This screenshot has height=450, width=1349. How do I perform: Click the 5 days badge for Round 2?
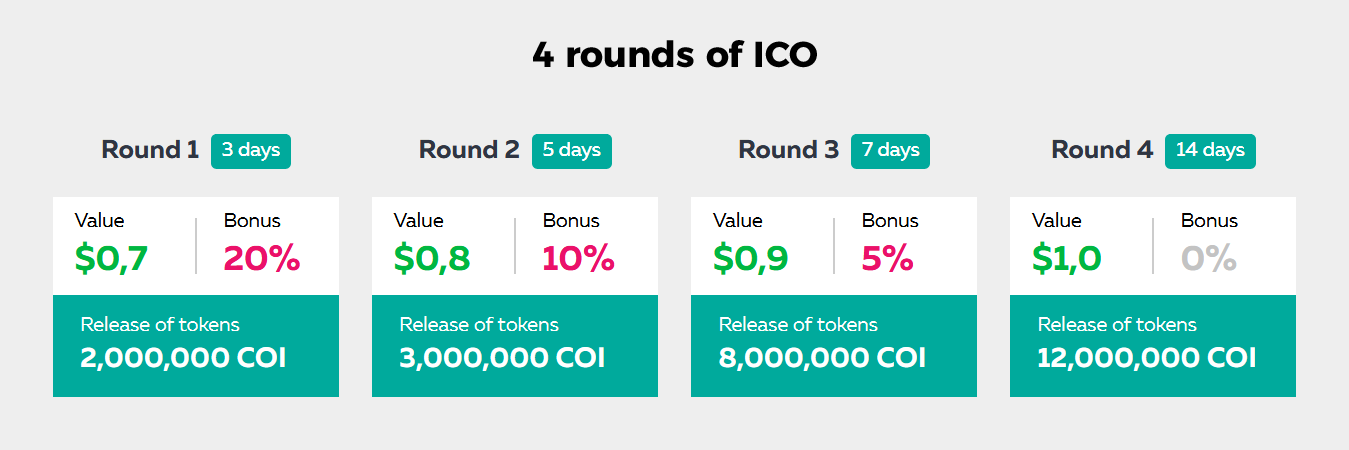(x=572, y=151)
